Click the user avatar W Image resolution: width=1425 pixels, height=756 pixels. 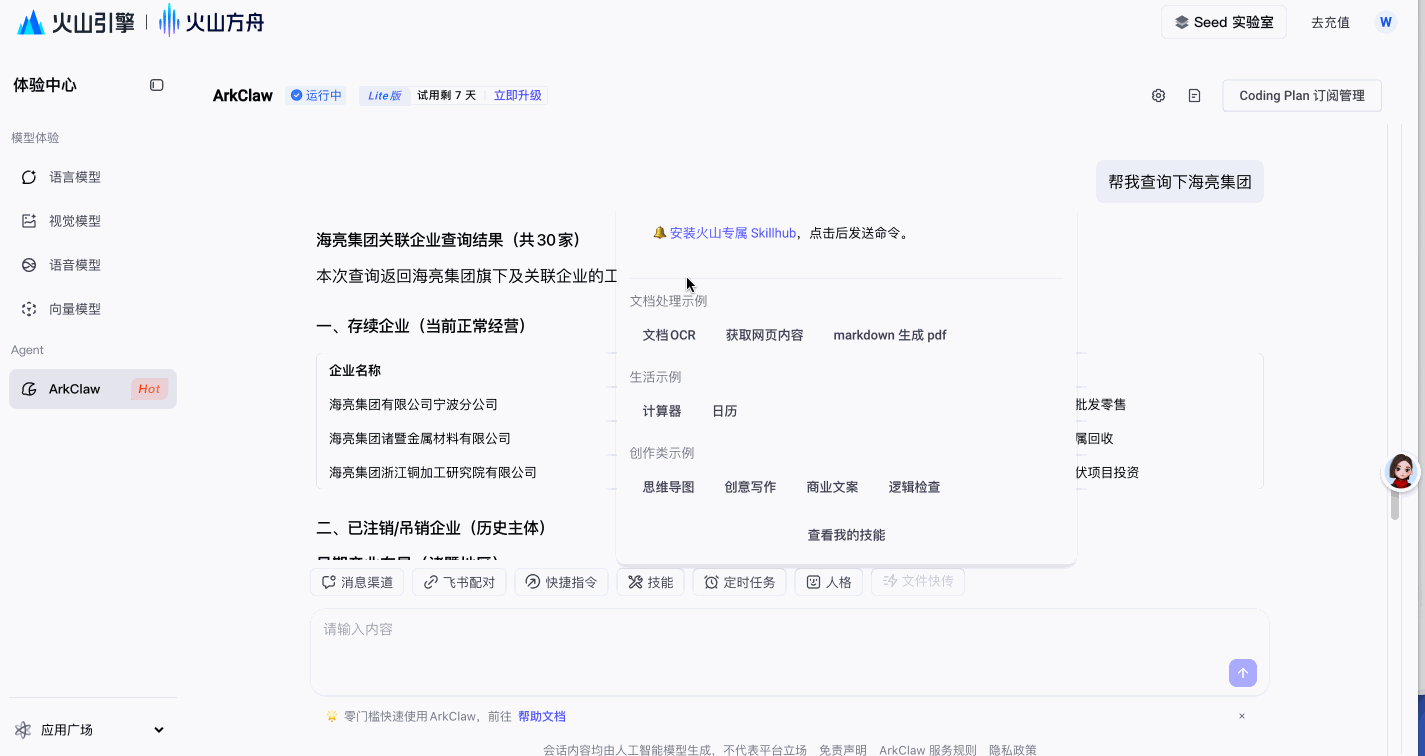[1385, 22]
